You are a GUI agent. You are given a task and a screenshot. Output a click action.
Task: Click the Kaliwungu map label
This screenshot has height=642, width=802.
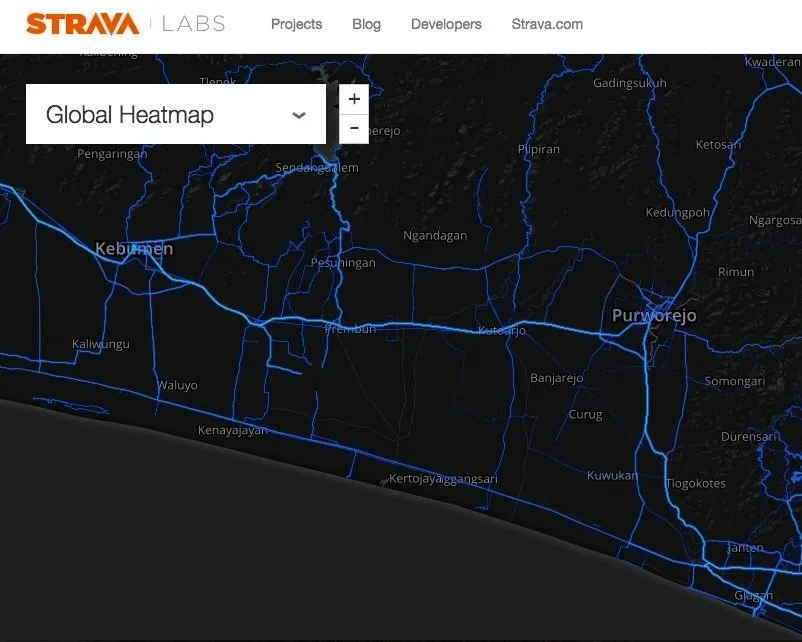pyautogui.click(x=101, y=344)
